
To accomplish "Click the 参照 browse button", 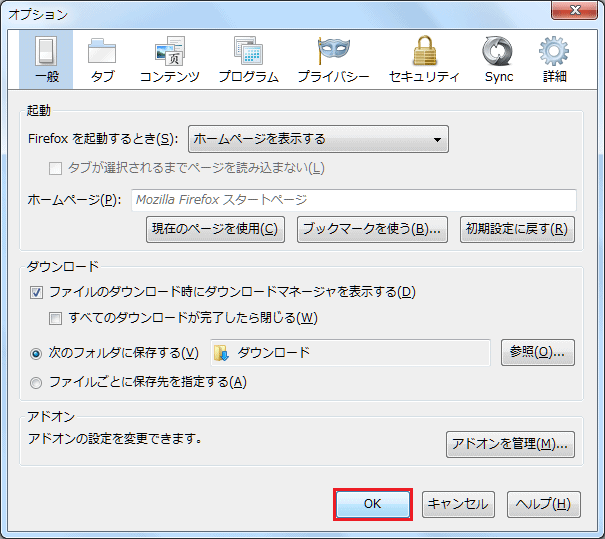I will (538, 352).
